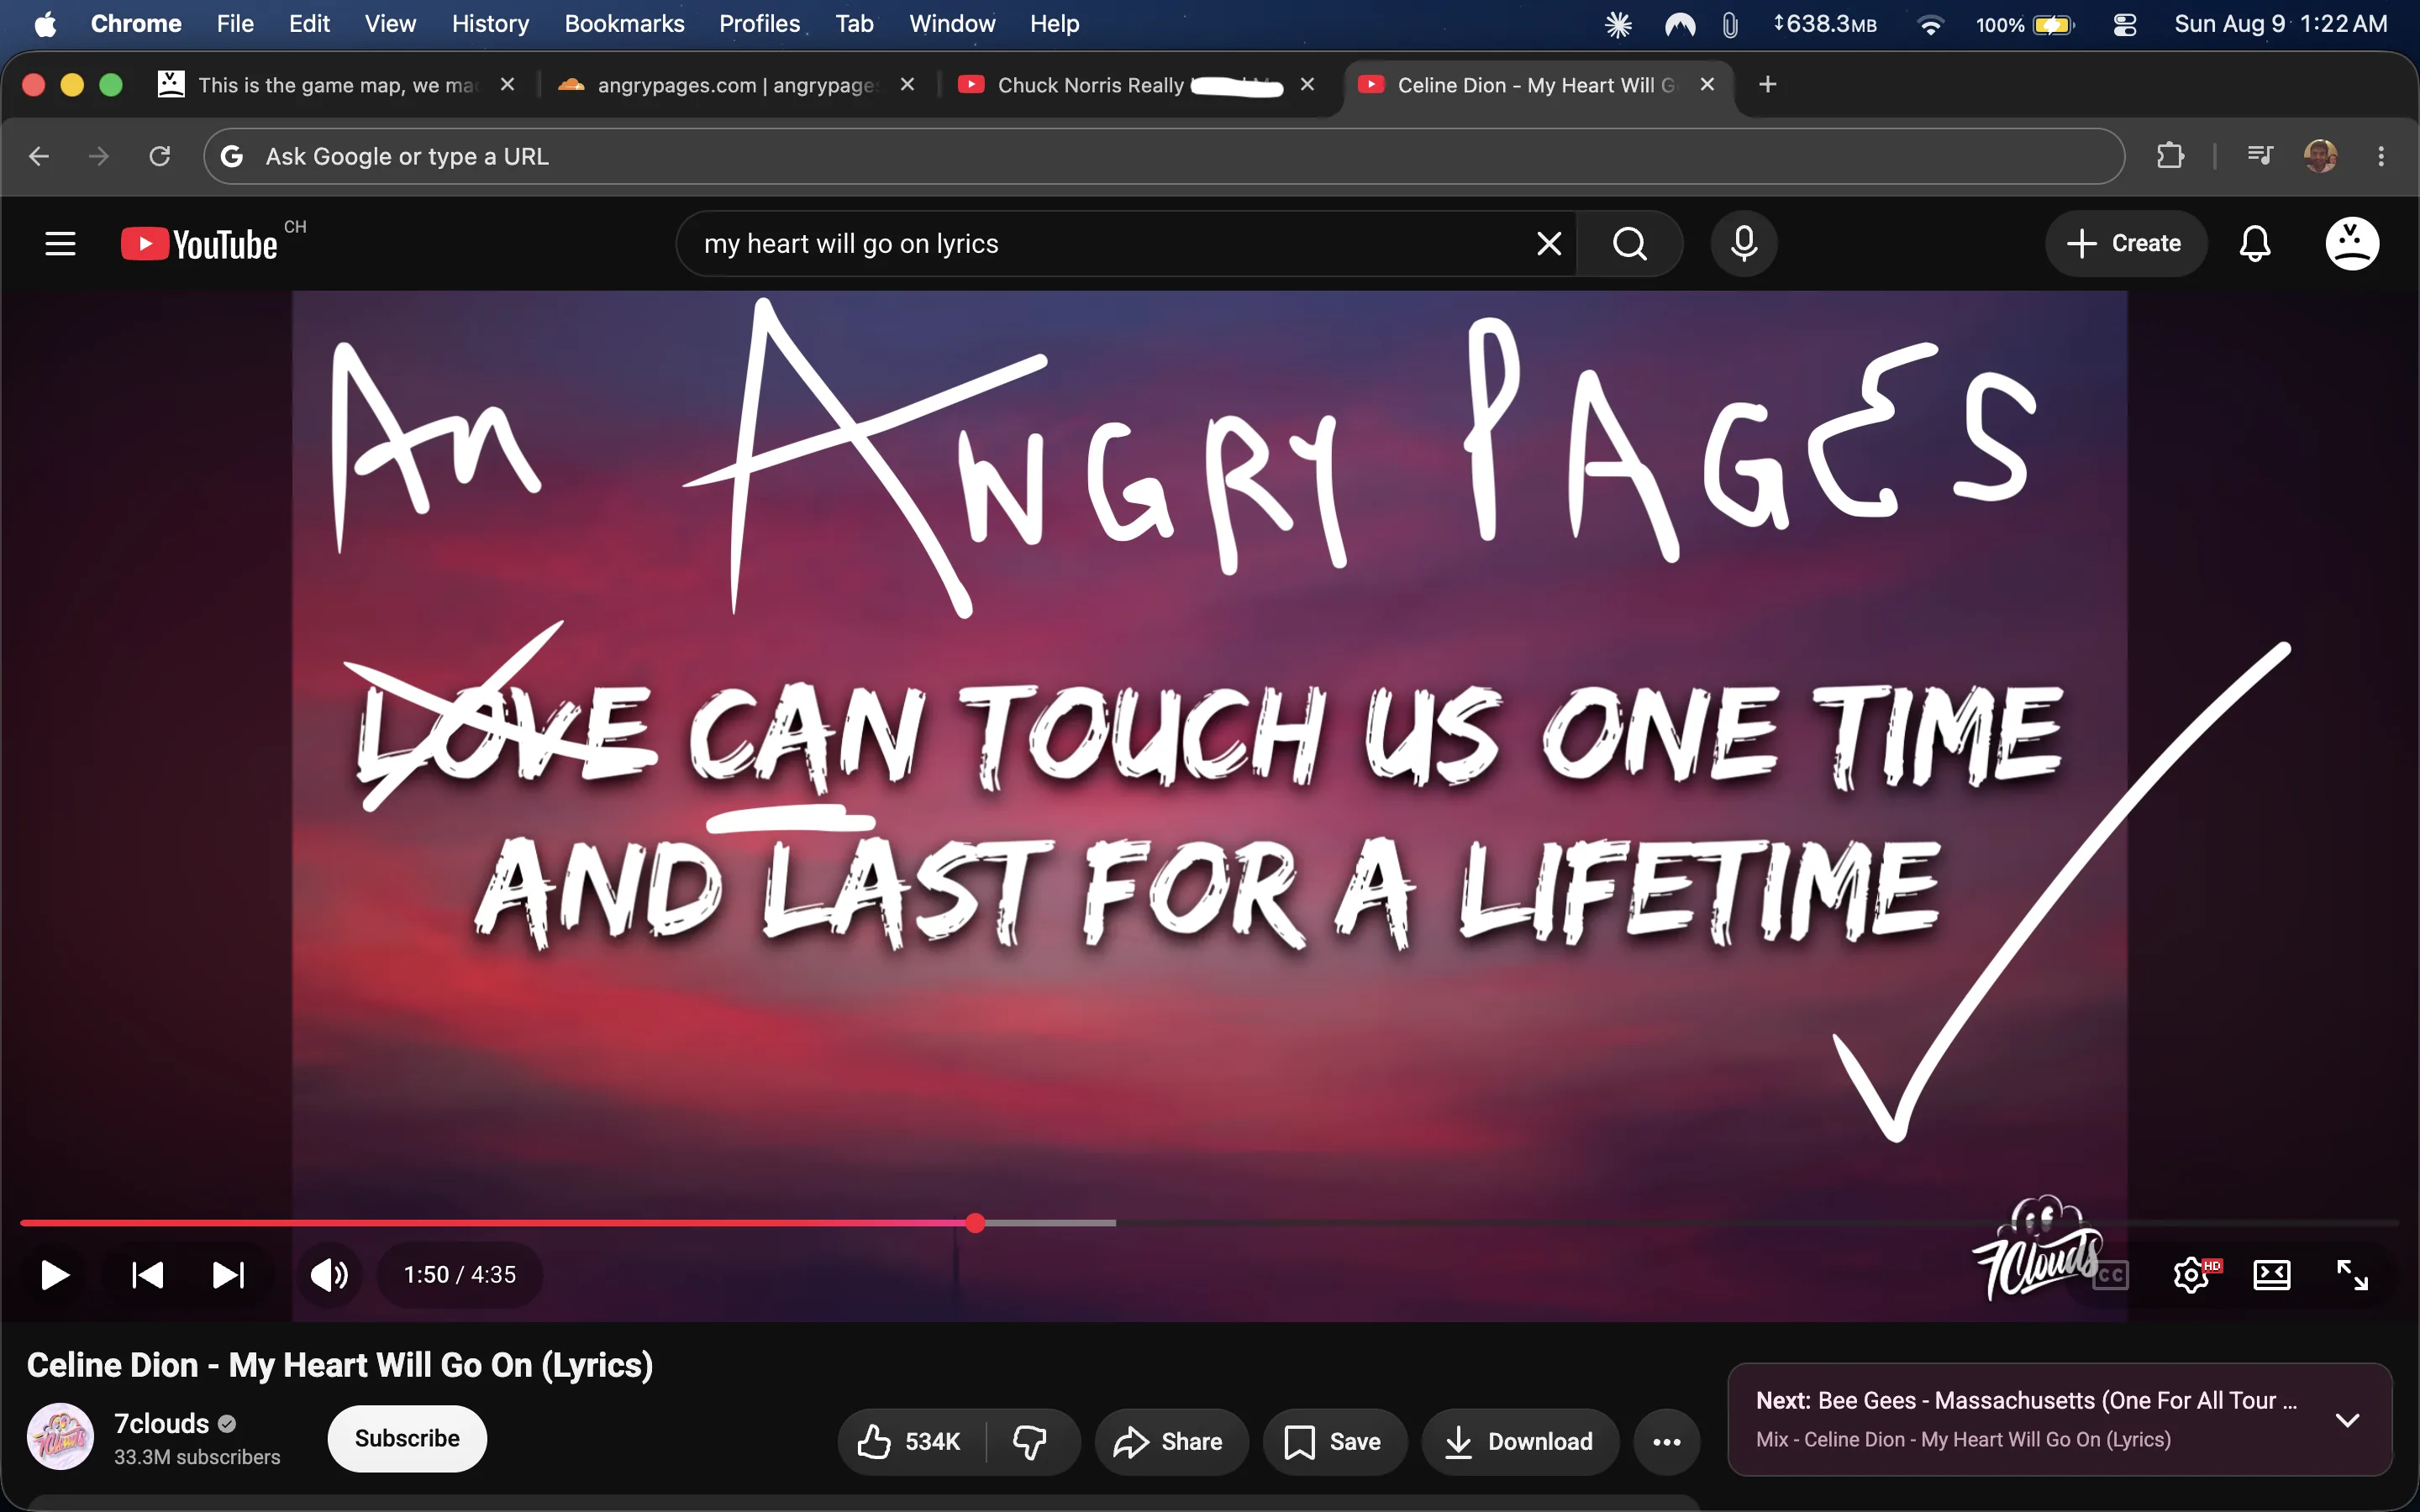Open the paperclip menu bar icon
The image size is (2420, 1512).
[1730, 24]
